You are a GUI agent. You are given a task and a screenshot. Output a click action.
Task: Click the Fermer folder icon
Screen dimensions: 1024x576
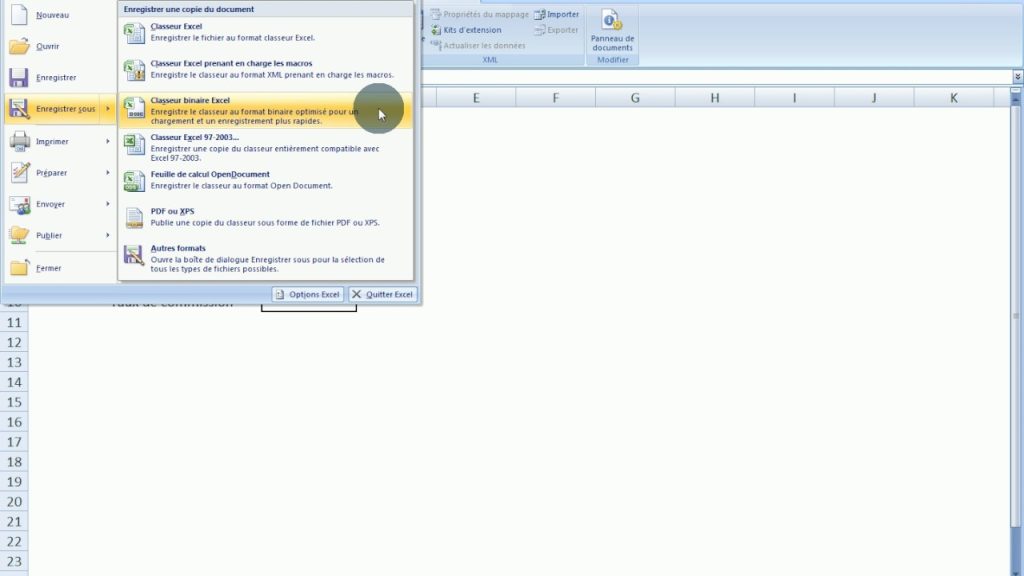coord(19,268)
